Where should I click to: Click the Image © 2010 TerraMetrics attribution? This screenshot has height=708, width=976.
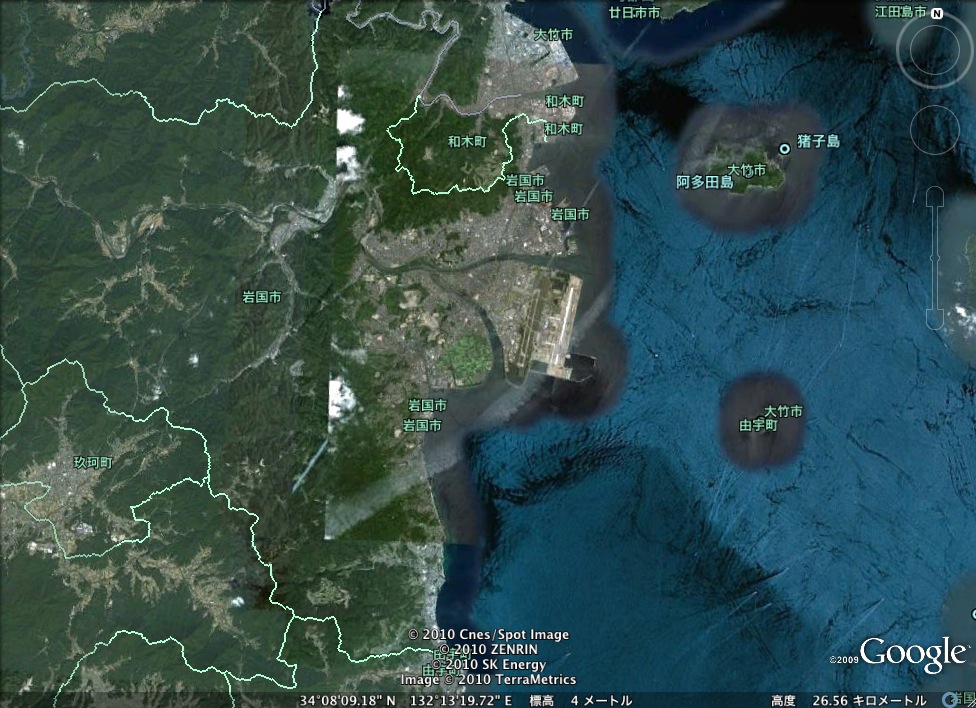(x=488, y=679)
